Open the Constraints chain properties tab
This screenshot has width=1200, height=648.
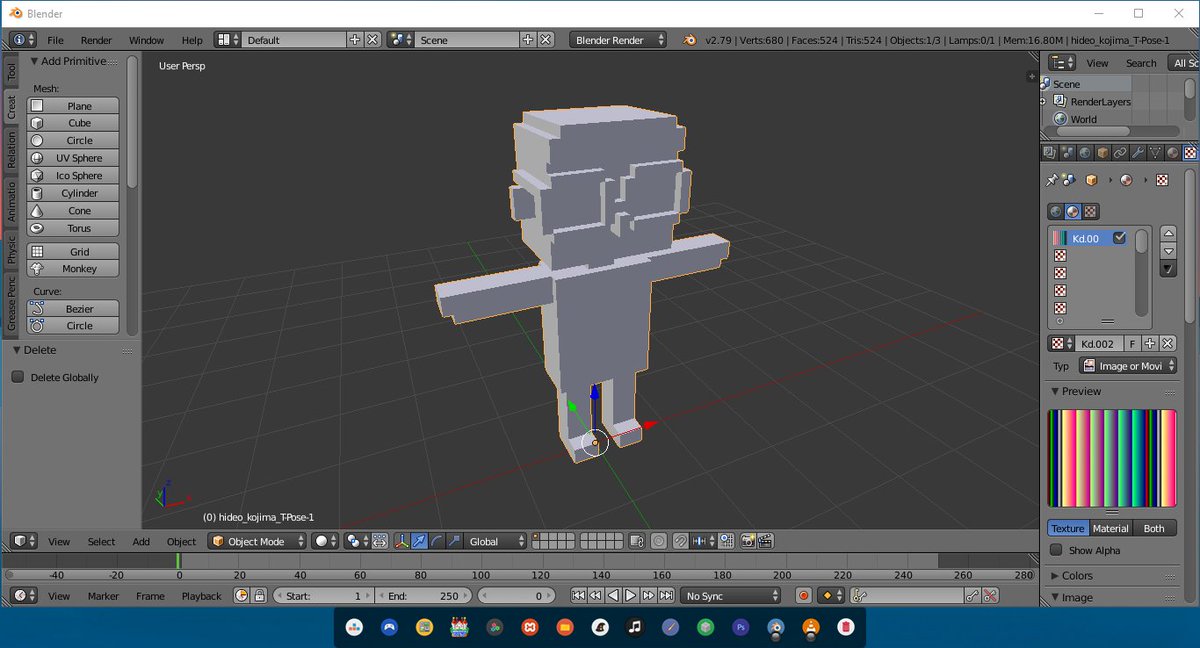[1120, 153]
